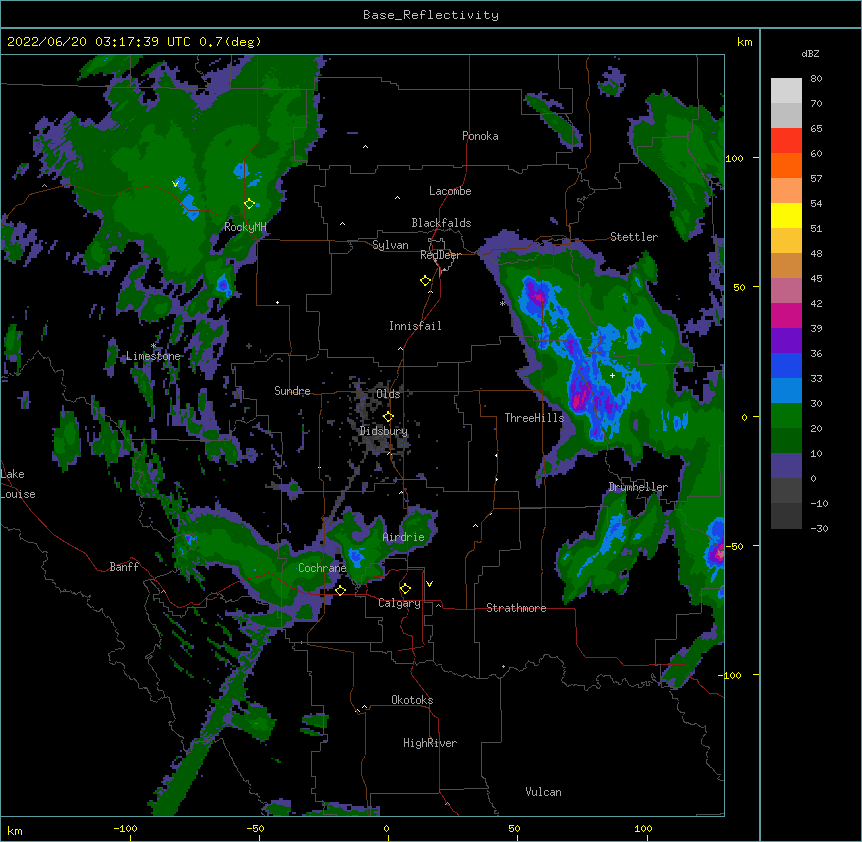Viewport: 862px width, 842px height.
Task: Select the yellow diamond marker above Calgary label
Action: pos(405,589)
